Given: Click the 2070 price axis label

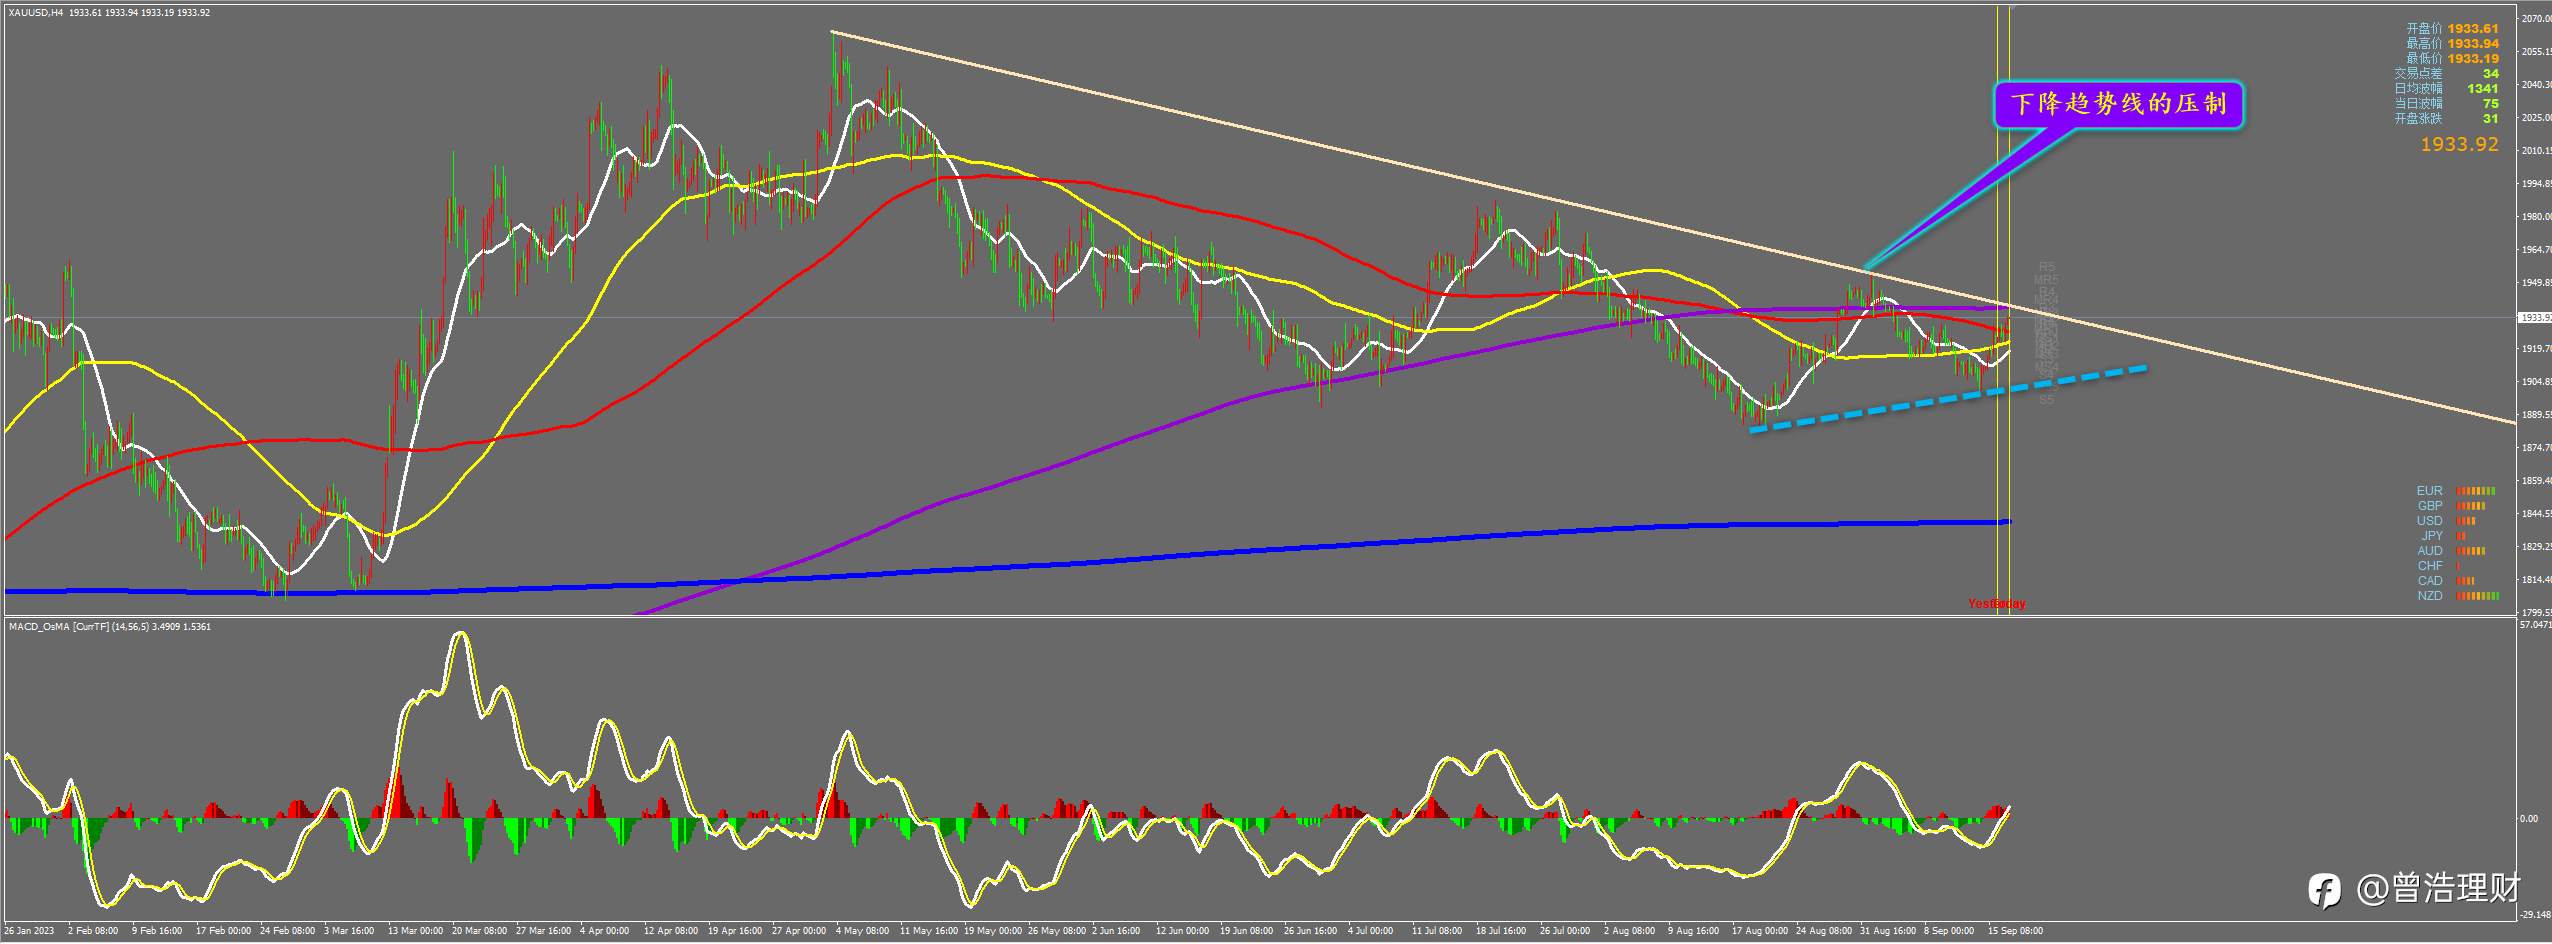Looking at the screenshot, I should [x=2535, y=19].
